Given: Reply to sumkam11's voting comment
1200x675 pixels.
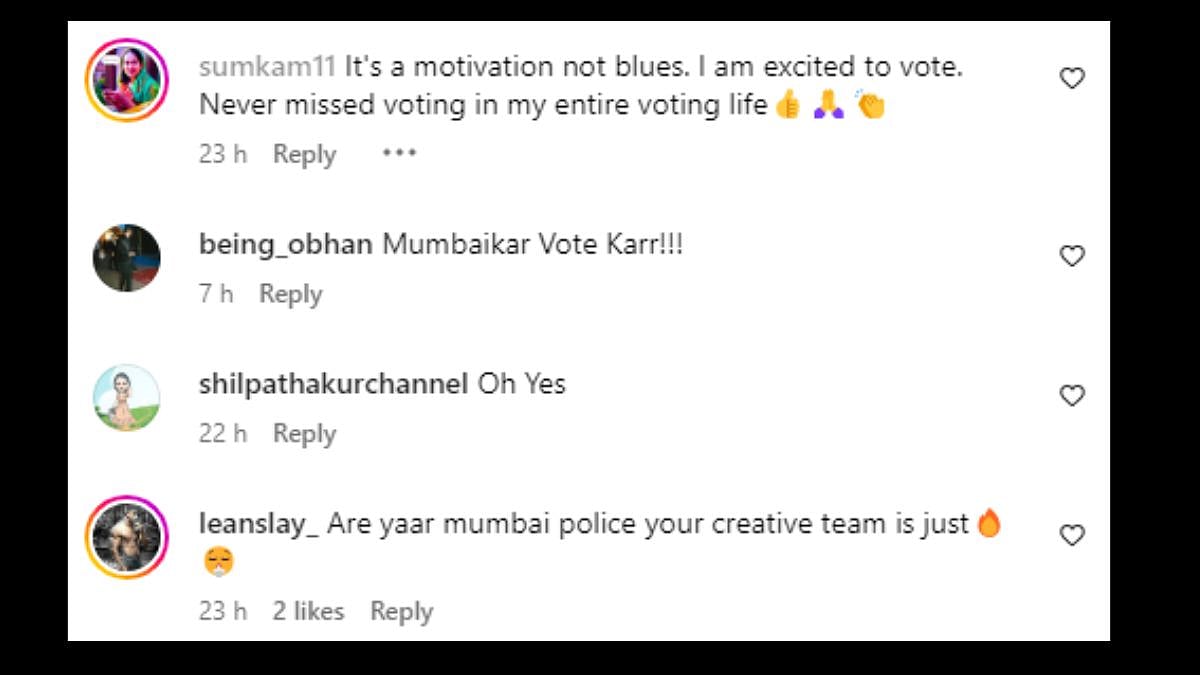Looking at the screenshot, I should (x=304, y=155).
